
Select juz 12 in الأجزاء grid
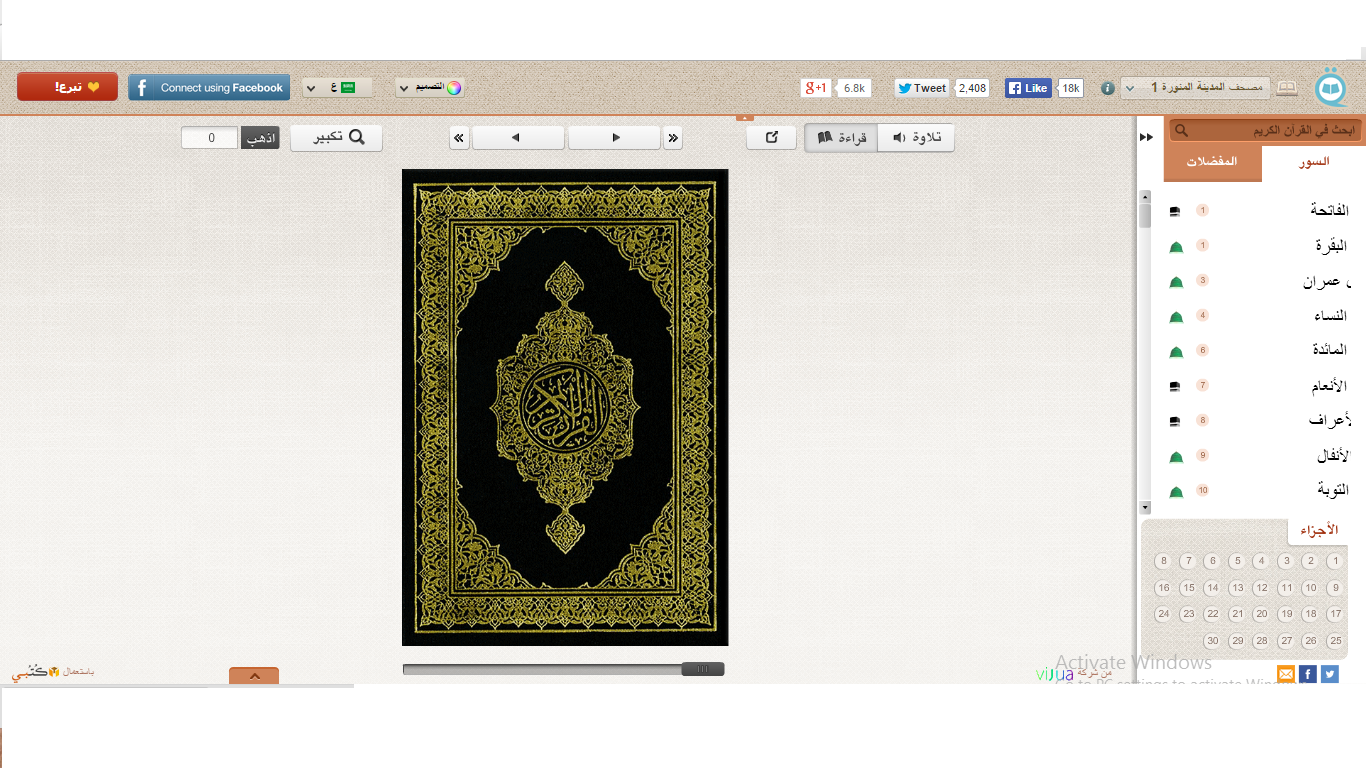click(1261, 588)
